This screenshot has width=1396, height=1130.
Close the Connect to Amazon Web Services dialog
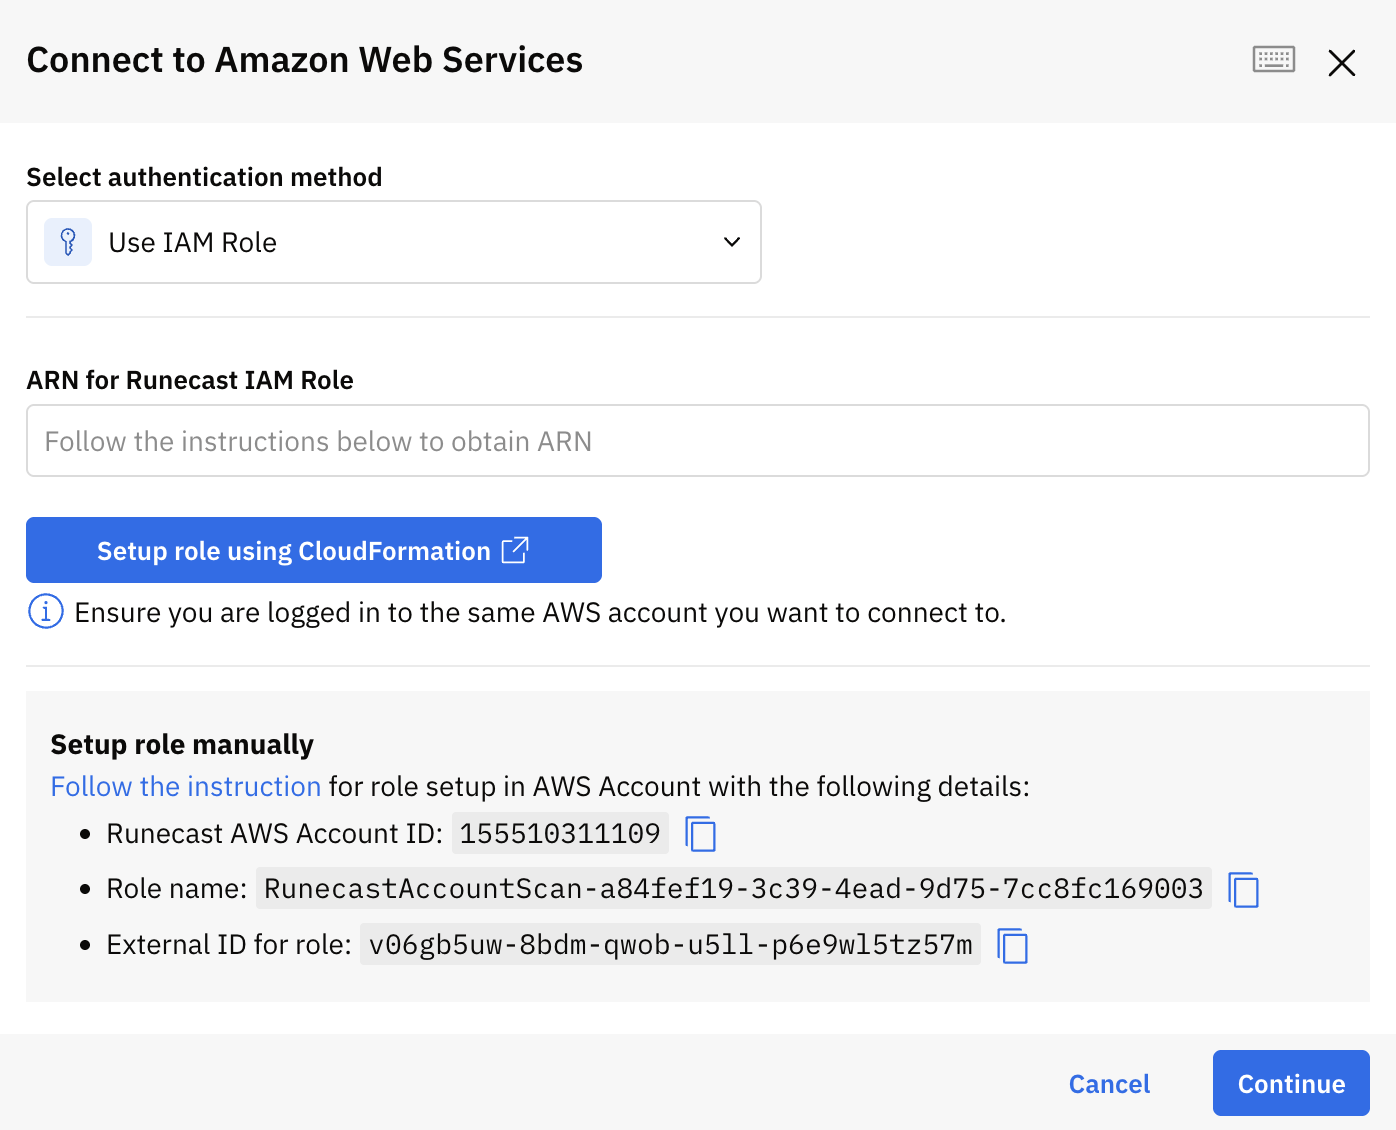click(1341, 62)
